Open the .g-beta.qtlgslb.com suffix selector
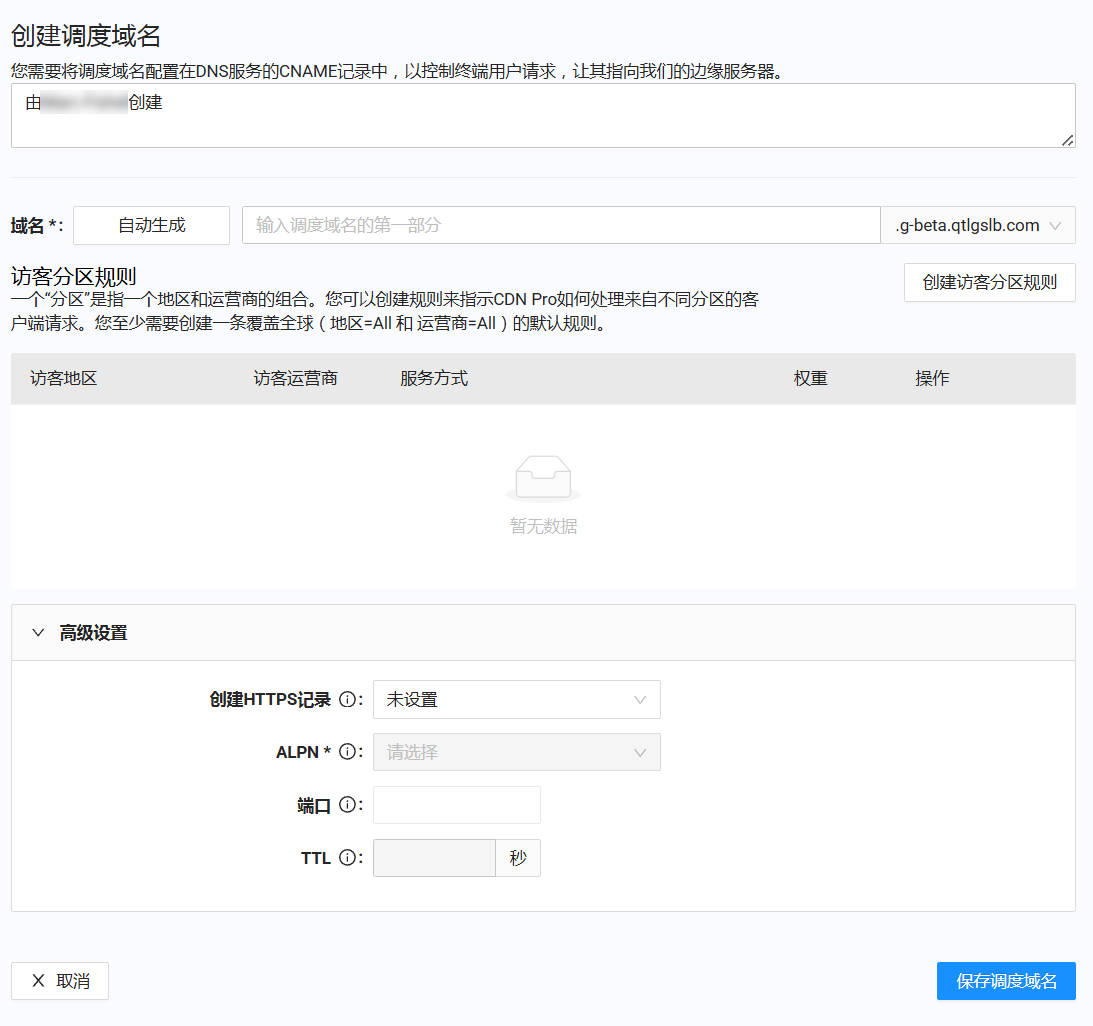Screen dimensions: 1093x1026 [978, 225]
